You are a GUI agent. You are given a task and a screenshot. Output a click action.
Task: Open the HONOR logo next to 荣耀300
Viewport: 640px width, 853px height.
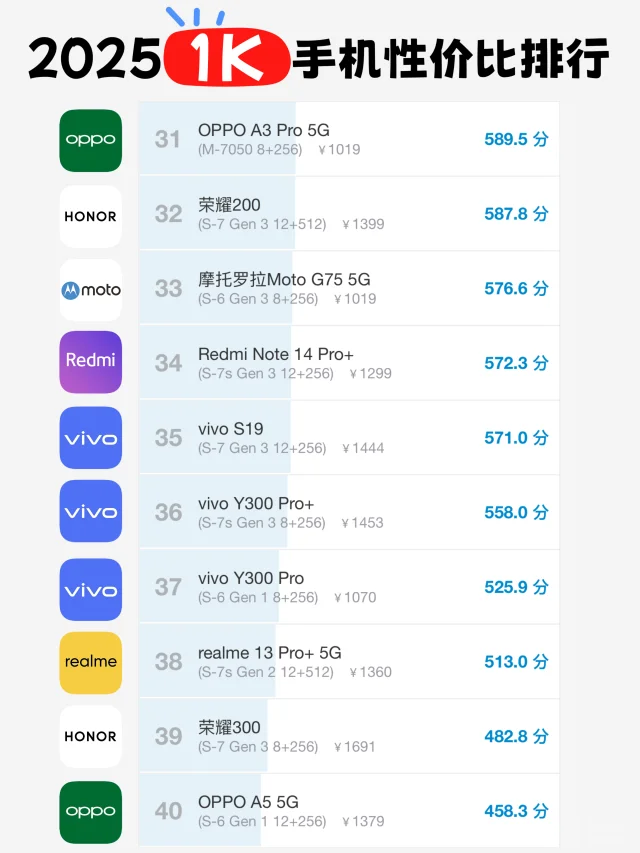(90, 737)
